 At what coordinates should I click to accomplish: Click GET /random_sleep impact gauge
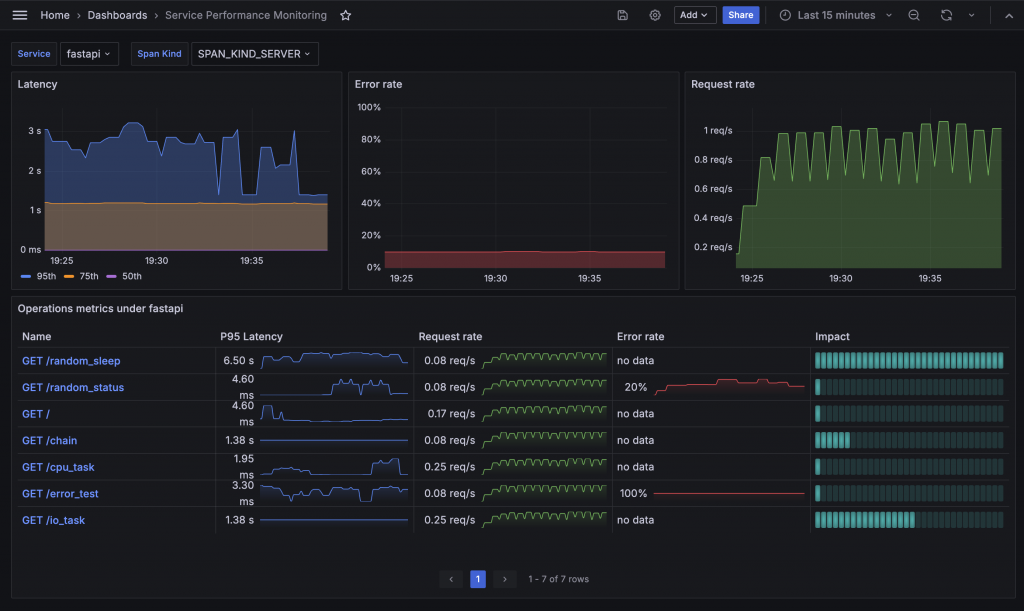pyautogui.click(x=909, y=360)
